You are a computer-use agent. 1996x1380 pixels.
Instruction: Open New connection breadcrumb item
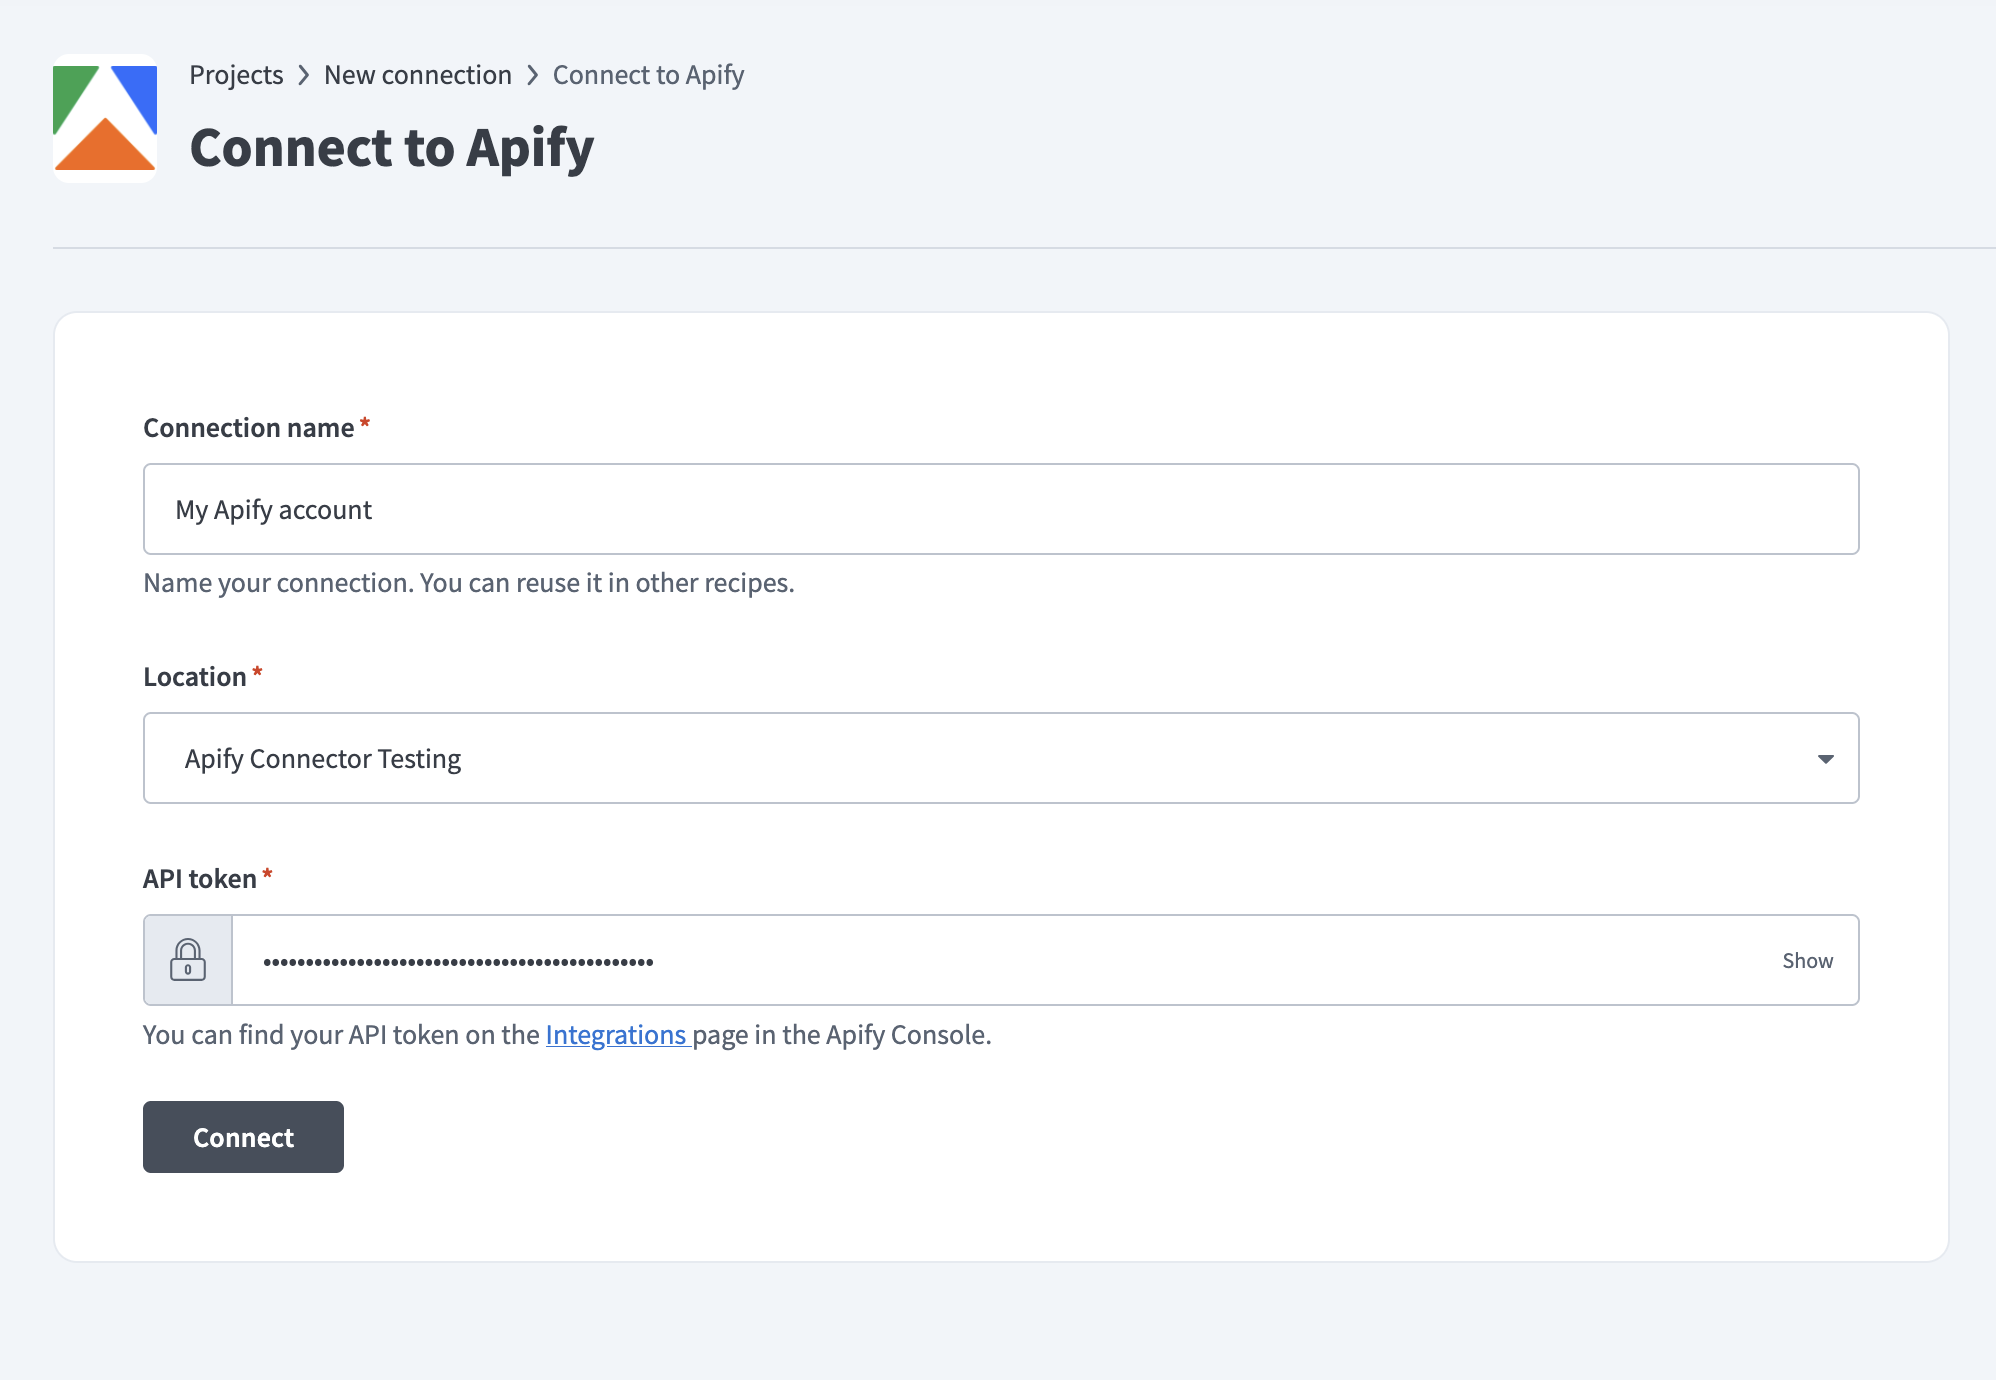(418, 74)
